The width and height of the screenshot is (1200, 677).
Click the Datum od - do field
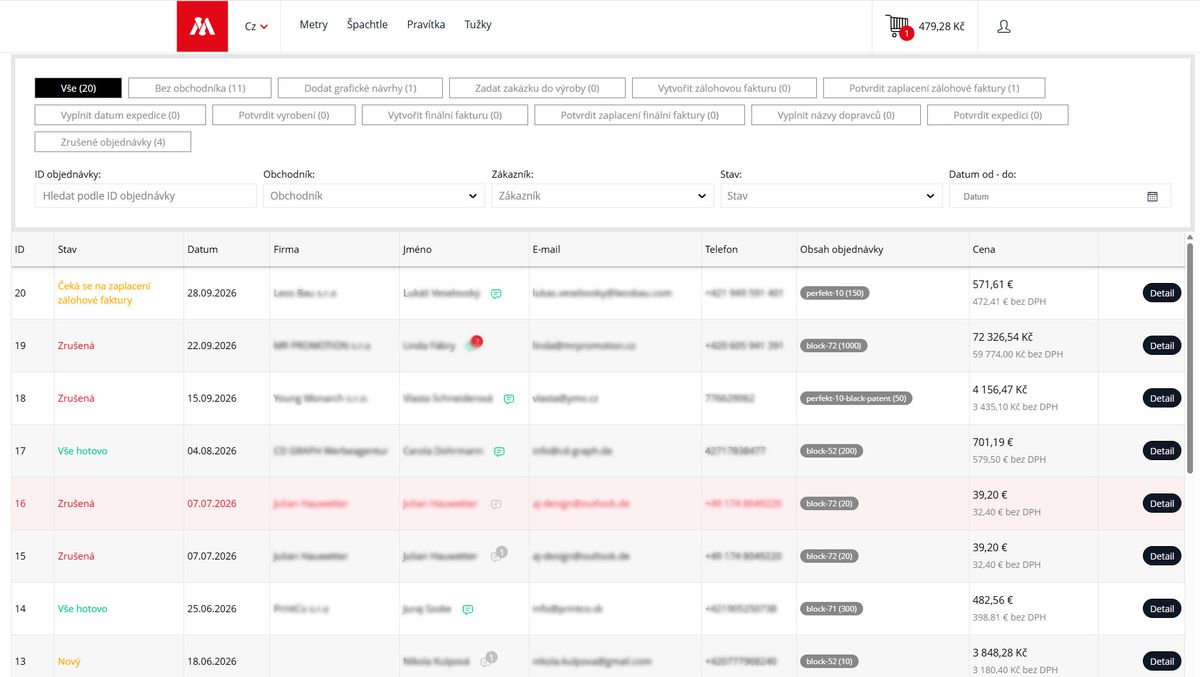coord(1060,196)
